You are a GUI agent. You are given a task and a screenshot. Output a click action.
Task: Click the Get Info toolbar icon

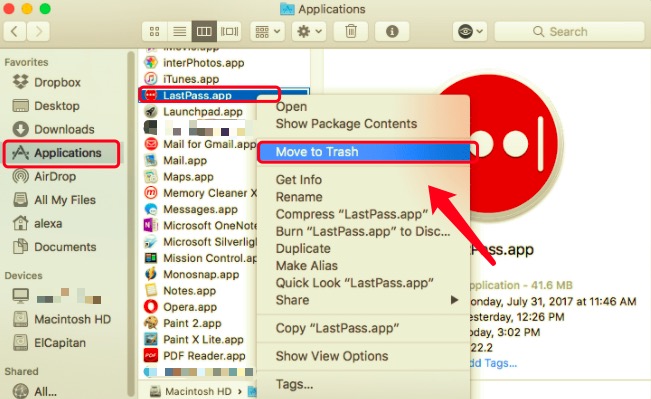[x=392, y=32]
